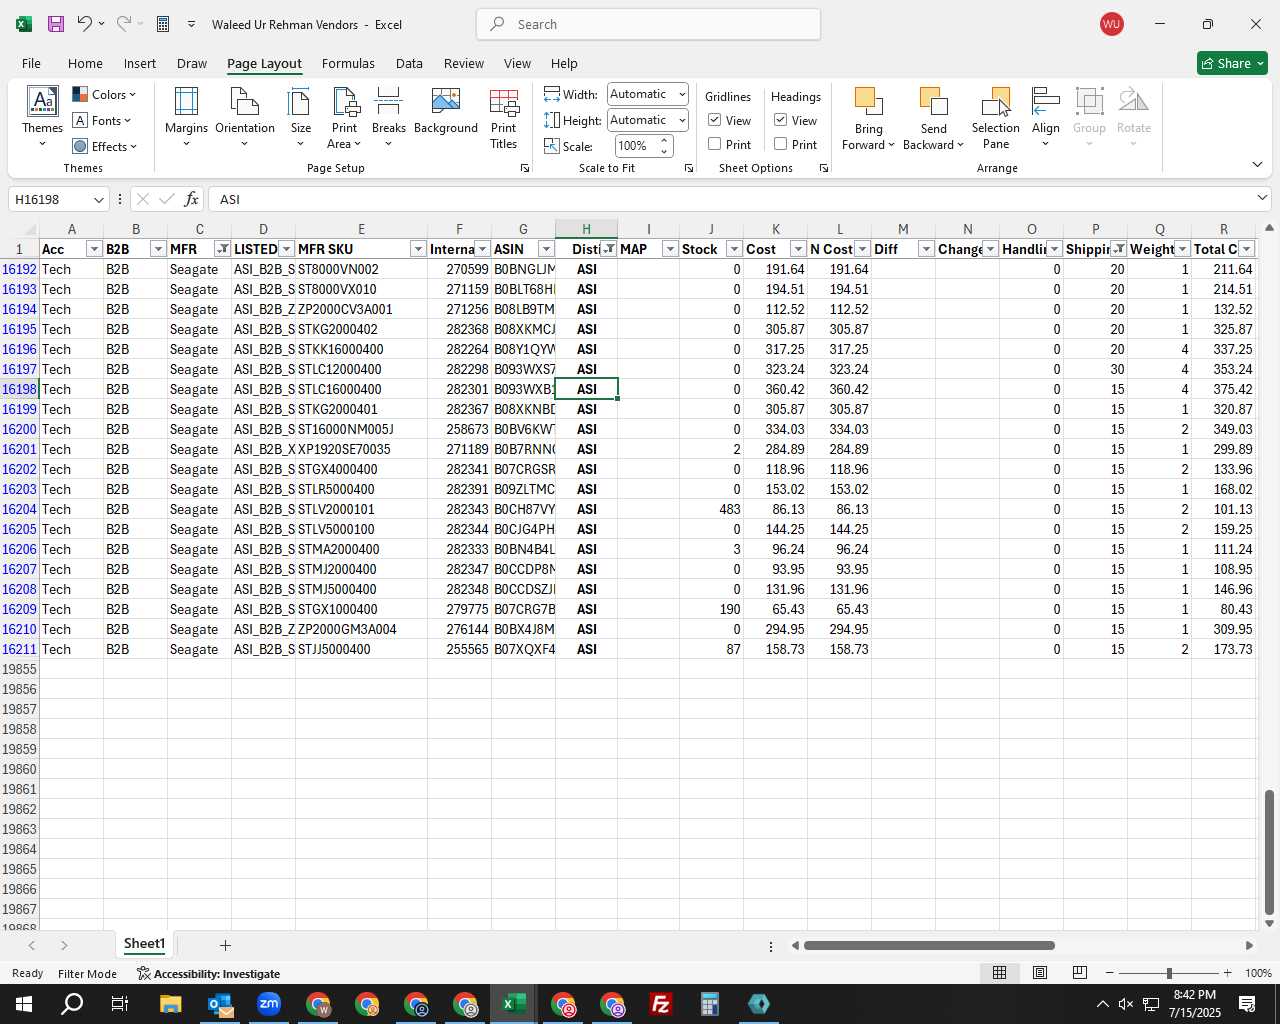The height and width of the screenshot is (1024, 1280).
Task: Switch to the Formulas tab
Action: tap(348, 63)
